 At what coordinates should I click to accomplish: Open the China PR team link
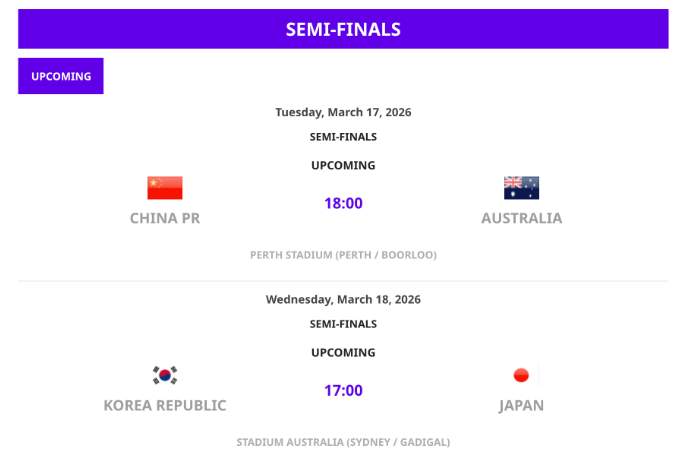tap(165, 218)
